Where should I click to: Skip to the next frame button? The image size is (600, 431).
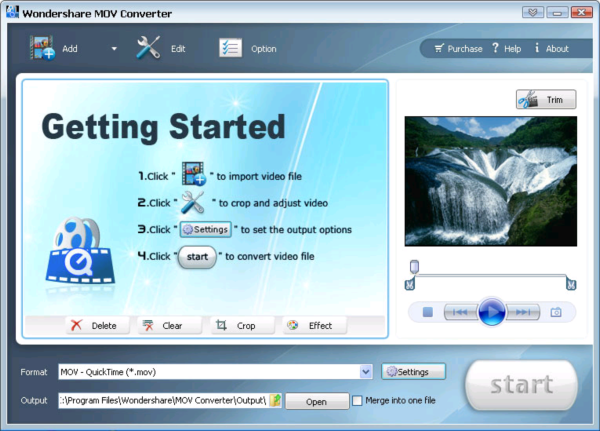point(523,312)
